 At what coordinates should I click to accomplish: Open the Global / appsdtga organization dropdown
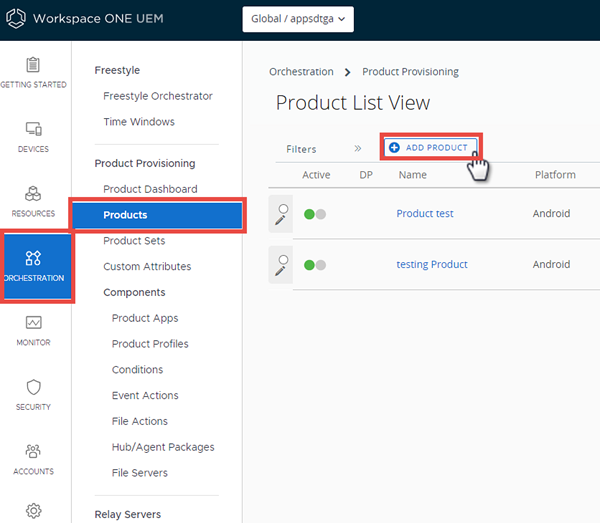pos(298,19)
